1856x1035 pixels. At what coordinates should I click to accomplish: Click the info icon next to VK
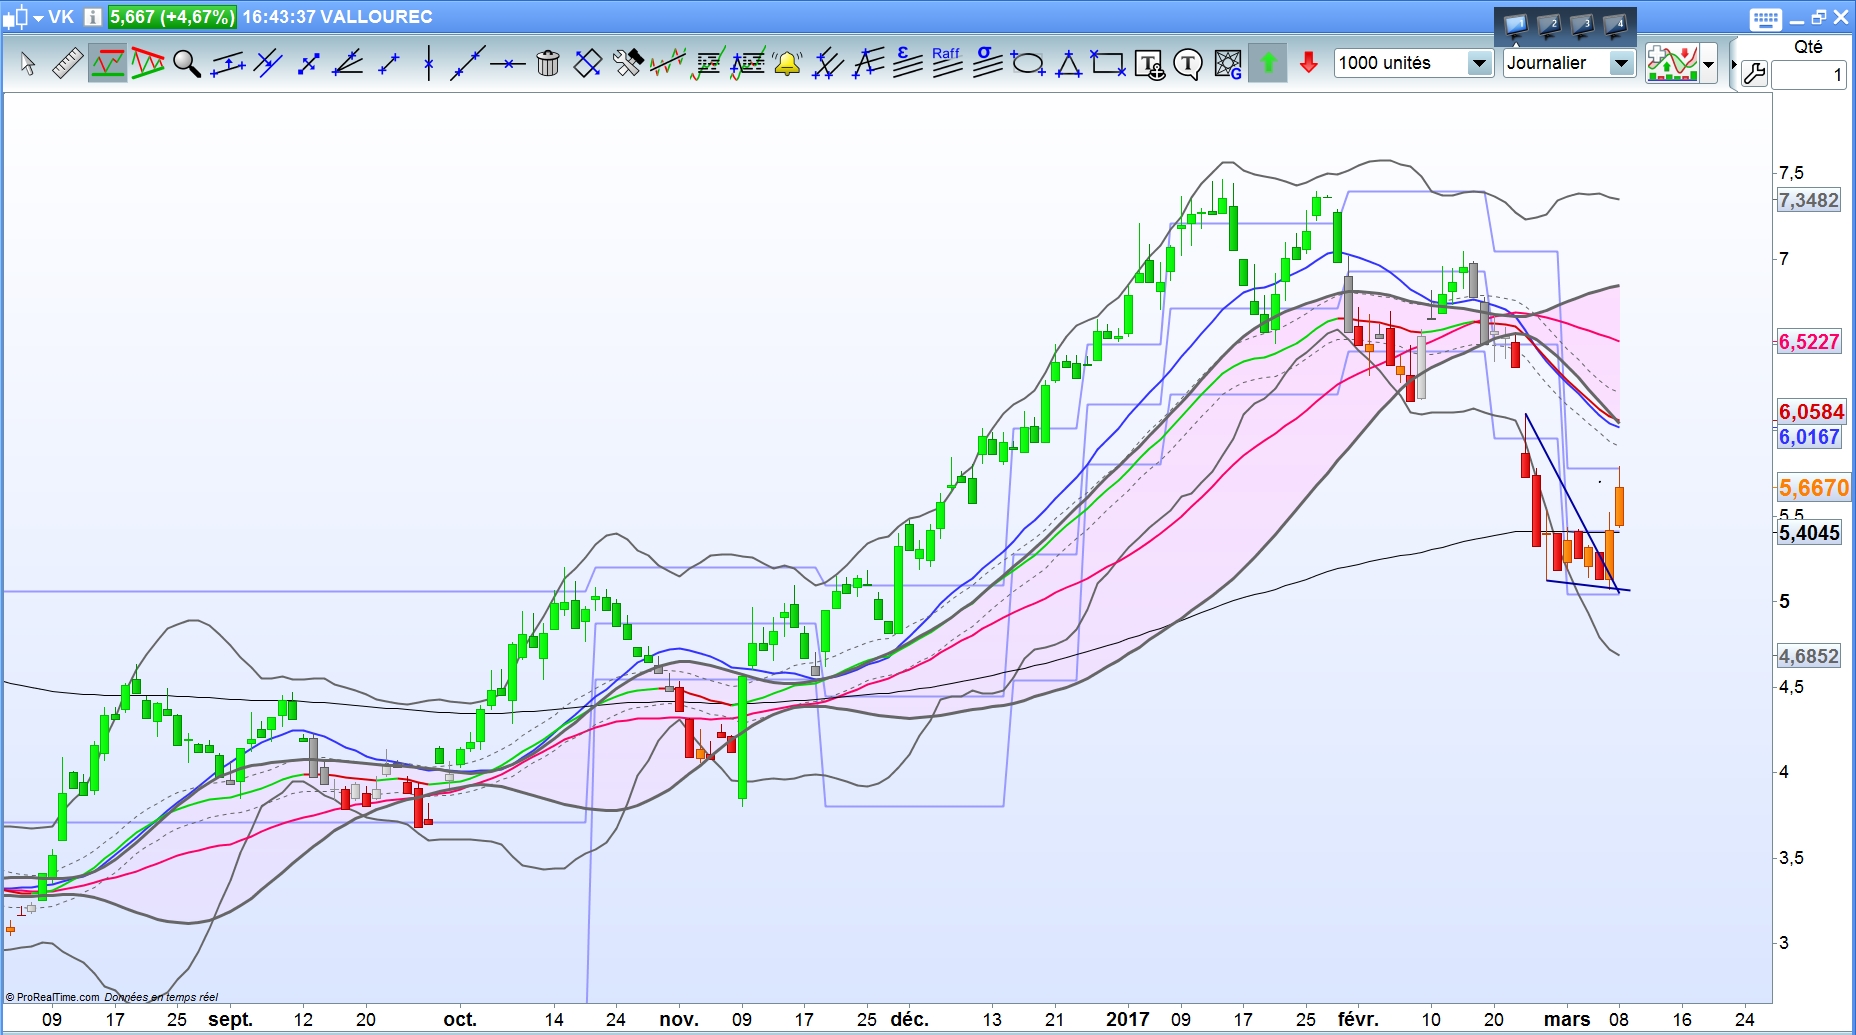[x=92, y=17]
